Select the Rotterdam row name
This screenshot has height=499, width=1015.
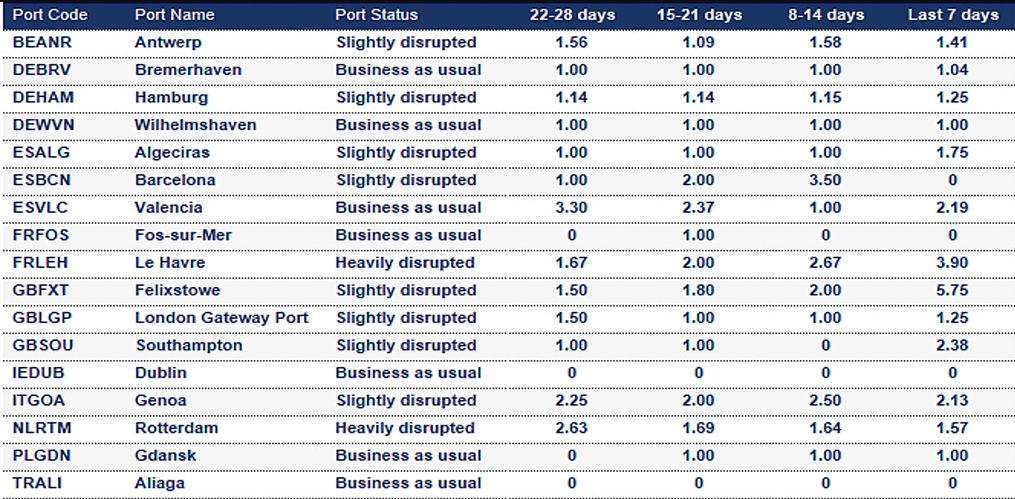coord(176,428)
